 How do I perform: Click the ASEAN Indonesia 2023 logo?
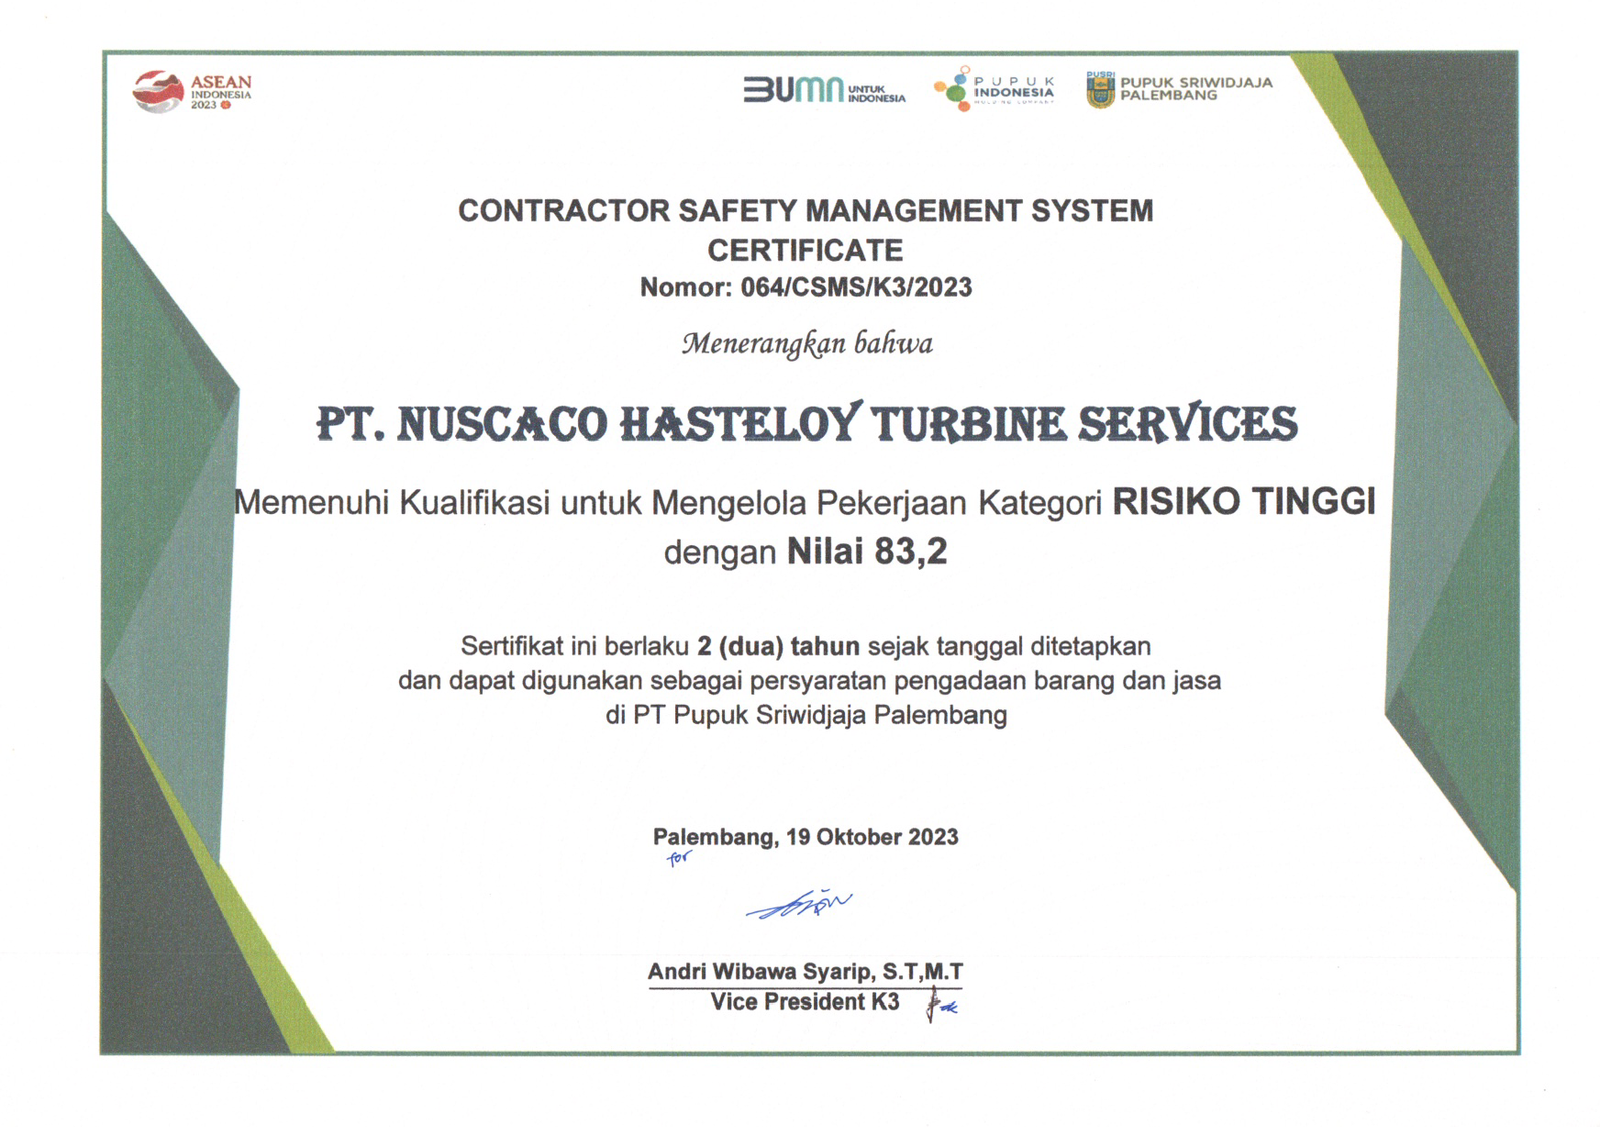191,92
